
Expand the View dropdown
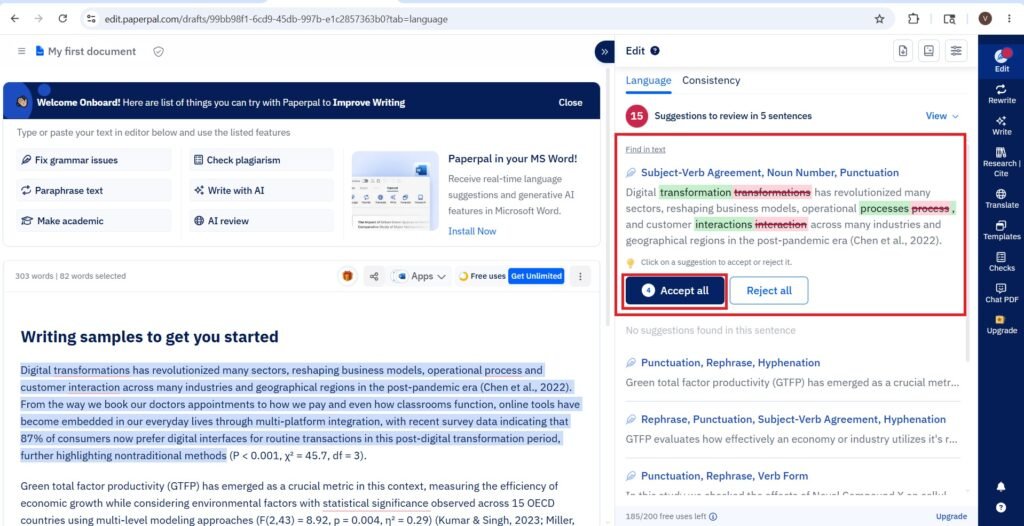[x=942, y=116]
